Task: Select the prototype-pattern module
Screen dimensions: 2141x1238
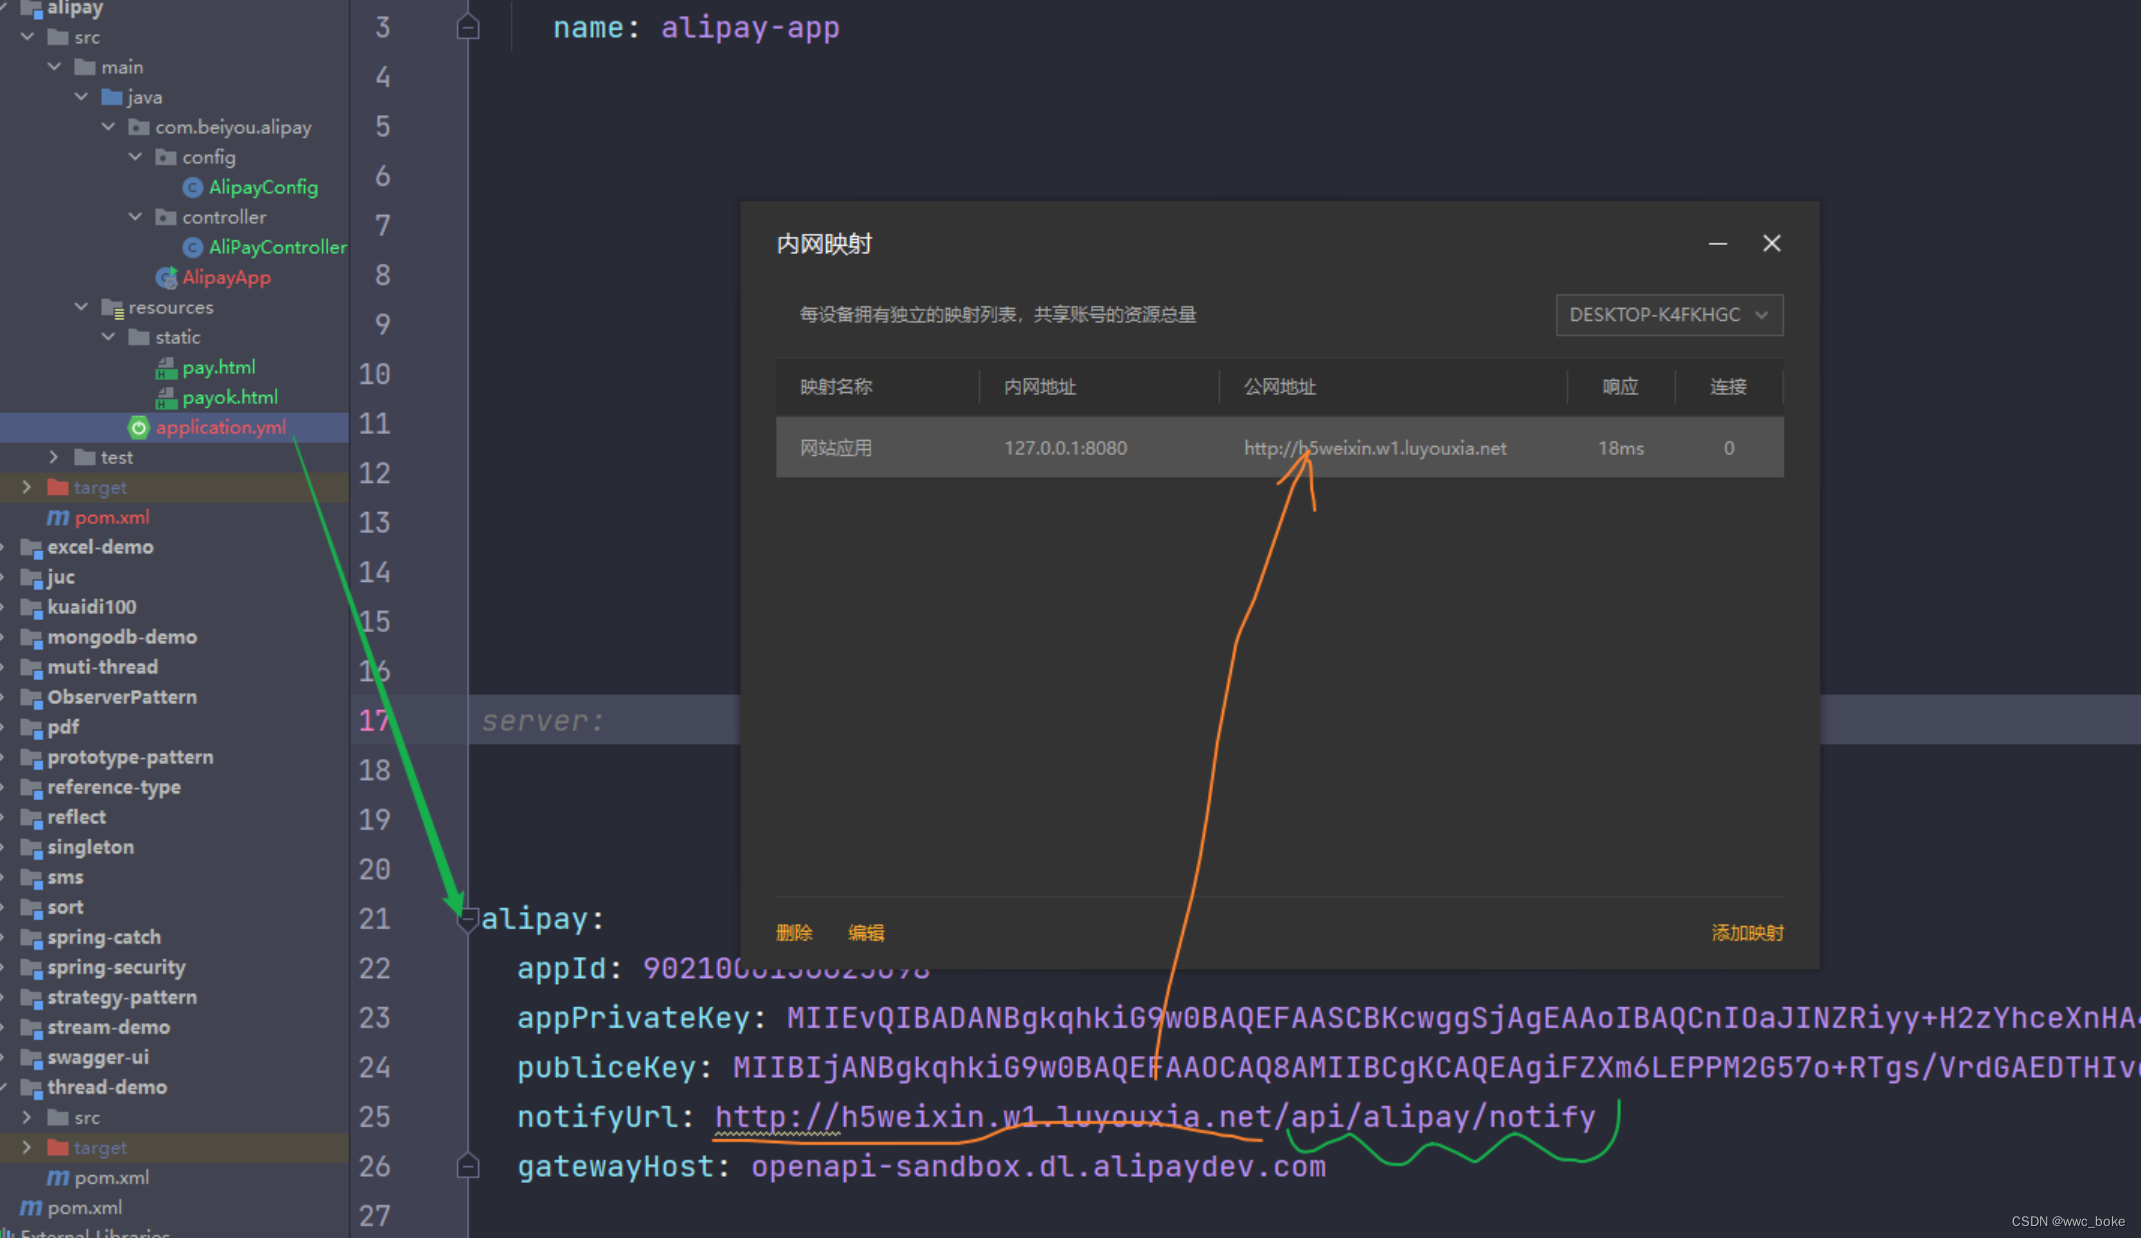Action: [130, 757]
